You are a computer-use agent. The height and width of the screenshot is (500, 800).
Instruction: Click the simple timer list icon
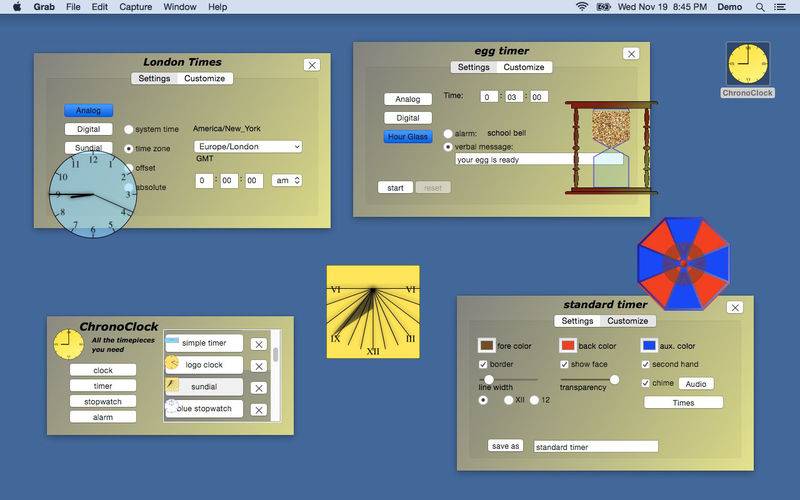point(172,341)
